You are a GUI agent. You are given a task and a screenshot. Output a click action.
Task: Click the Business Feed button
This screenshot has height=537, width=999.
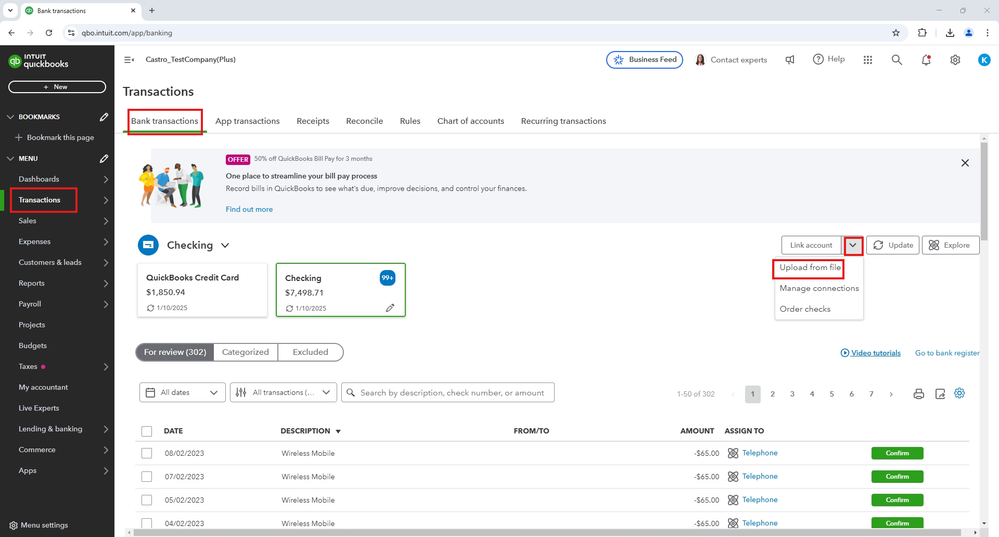(645, 59)
